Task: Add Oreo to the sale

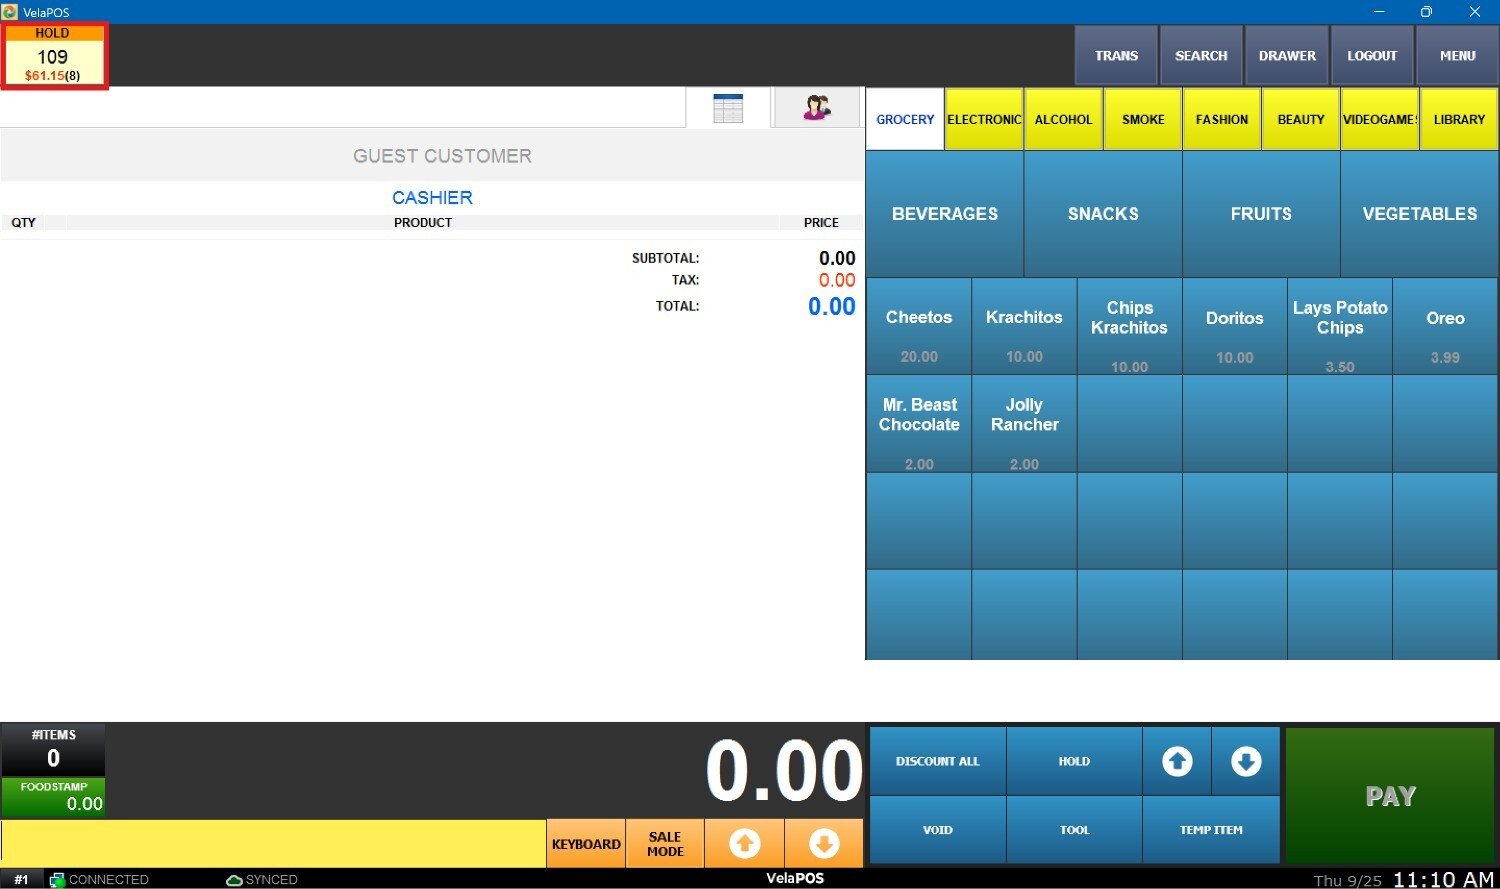Action: tap(1445, 327)
